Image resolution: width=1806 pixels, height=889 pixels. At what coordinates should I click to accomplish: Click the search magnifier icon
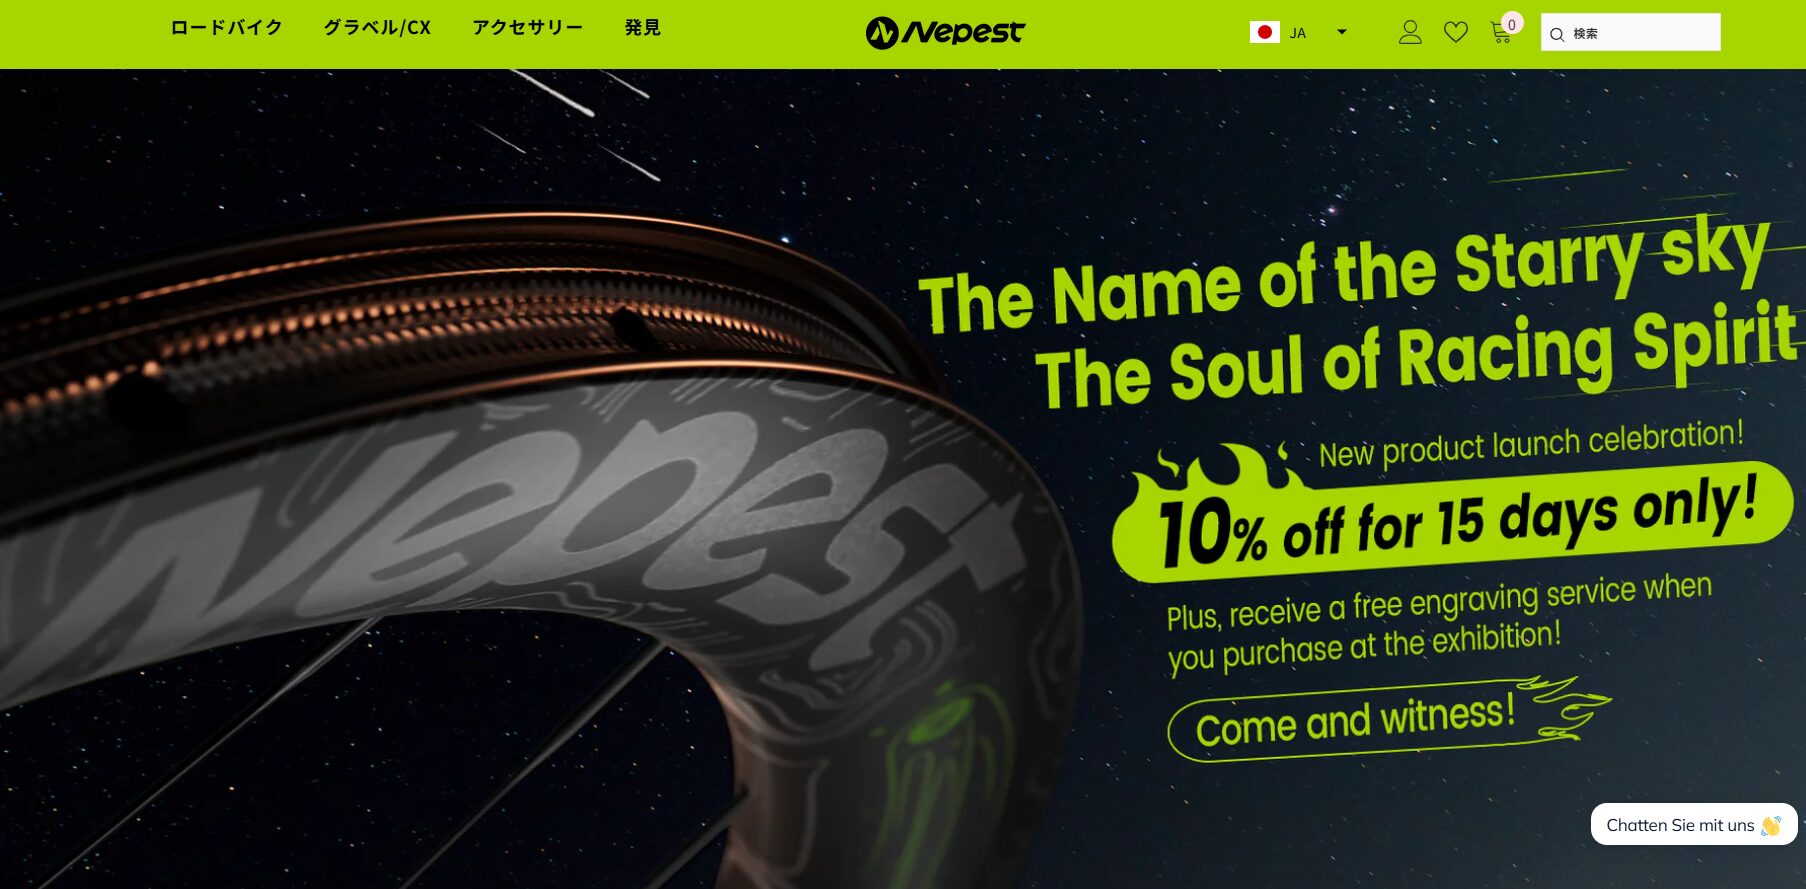tap(1557, 35)
